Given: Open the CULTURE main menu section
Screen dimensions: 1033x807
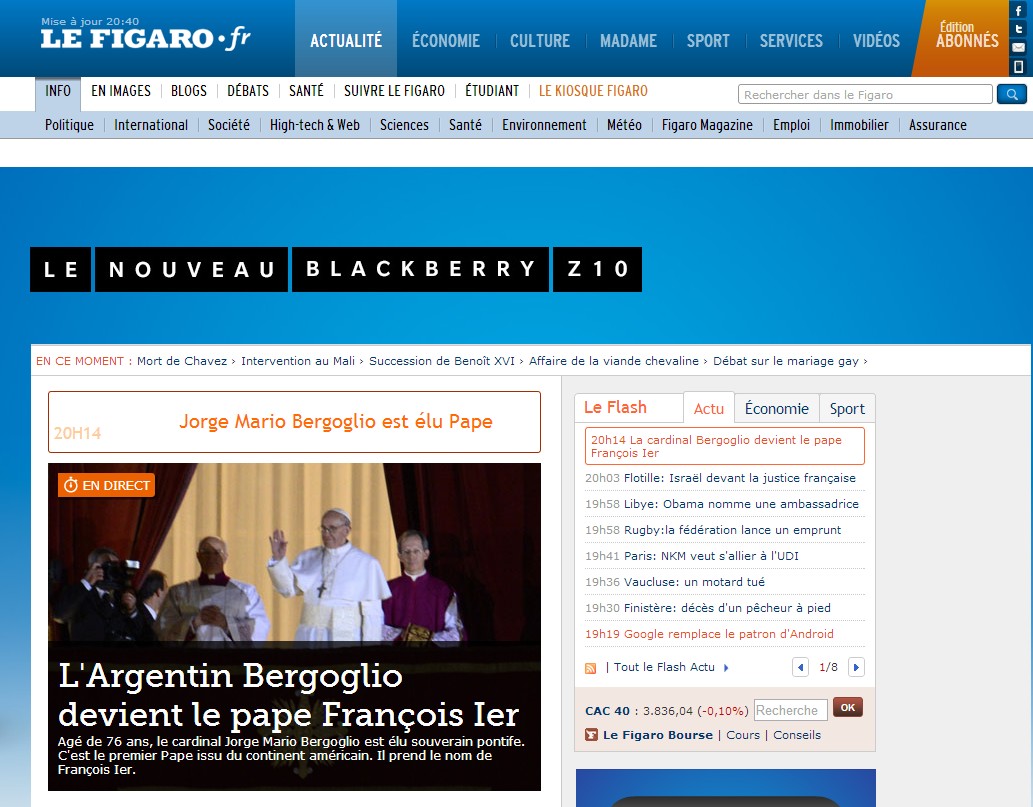Looking at the screenshot, I should point(539,41).
